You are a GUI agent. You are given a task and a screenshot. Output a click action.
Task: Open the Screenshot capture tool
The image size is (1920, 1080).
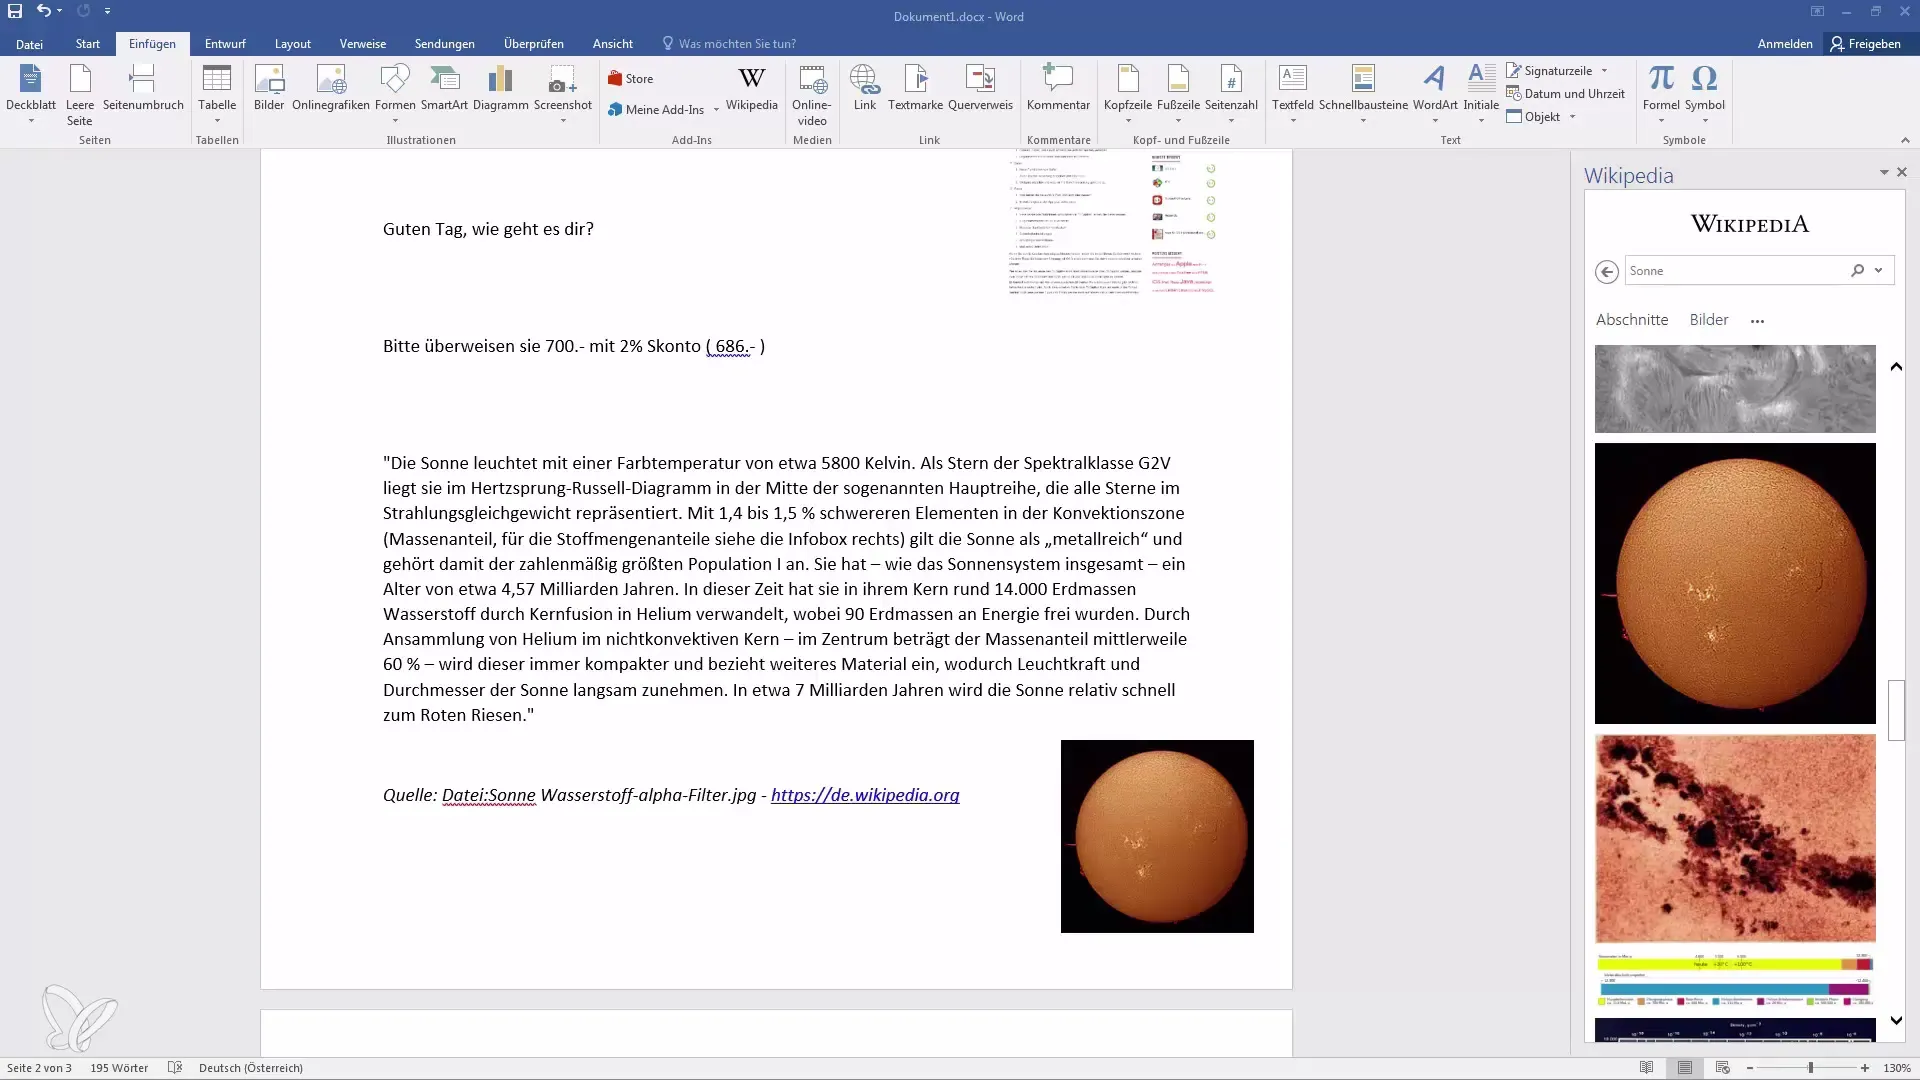click(x=563, y=93)
